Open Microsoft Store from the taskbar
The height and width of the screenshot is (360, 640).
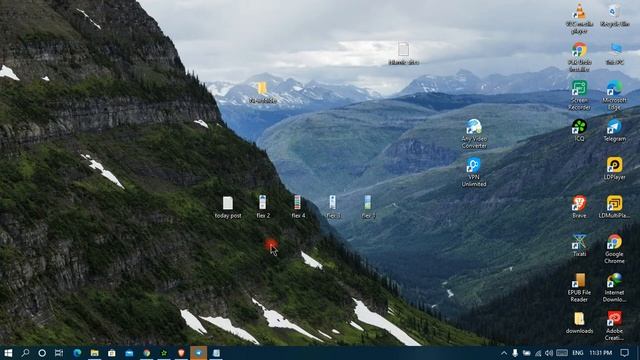(x=111, y=353)
